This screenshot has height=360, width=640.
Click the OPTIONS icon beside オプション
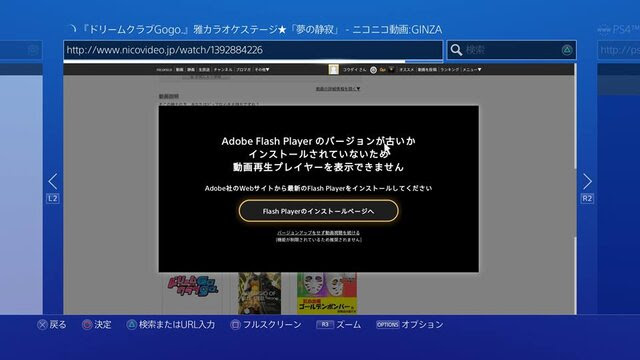(387, 324)
